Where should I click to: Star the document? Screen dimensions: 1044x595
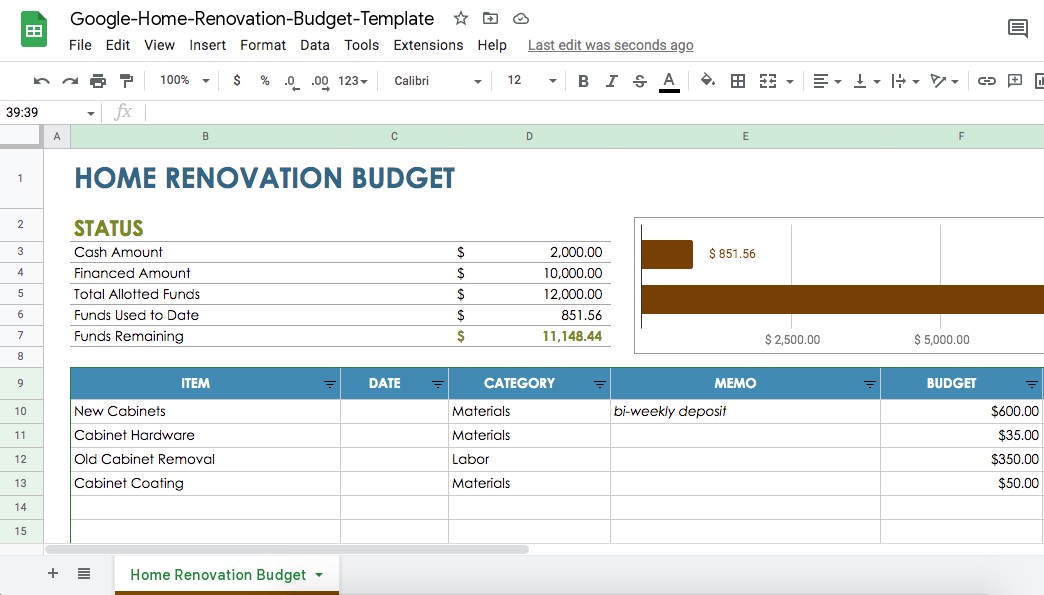pos(461,19)
